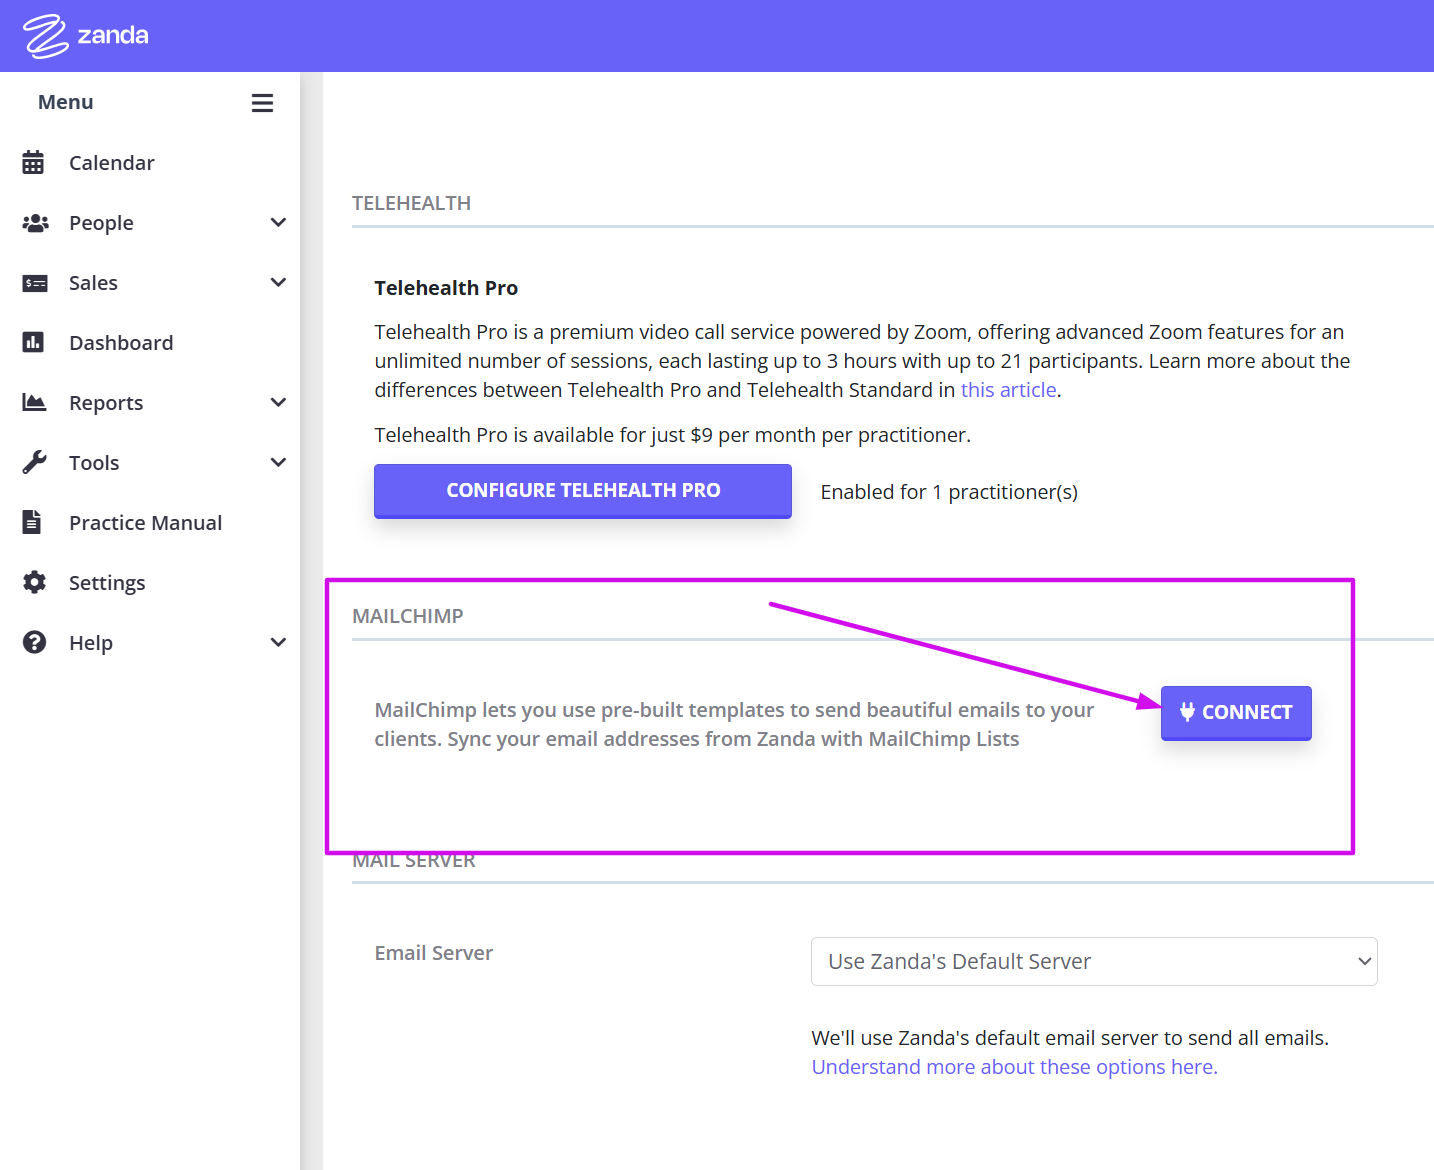1434x1170 pixels.
Task: Select the People menu label
Action: point(101,223)
